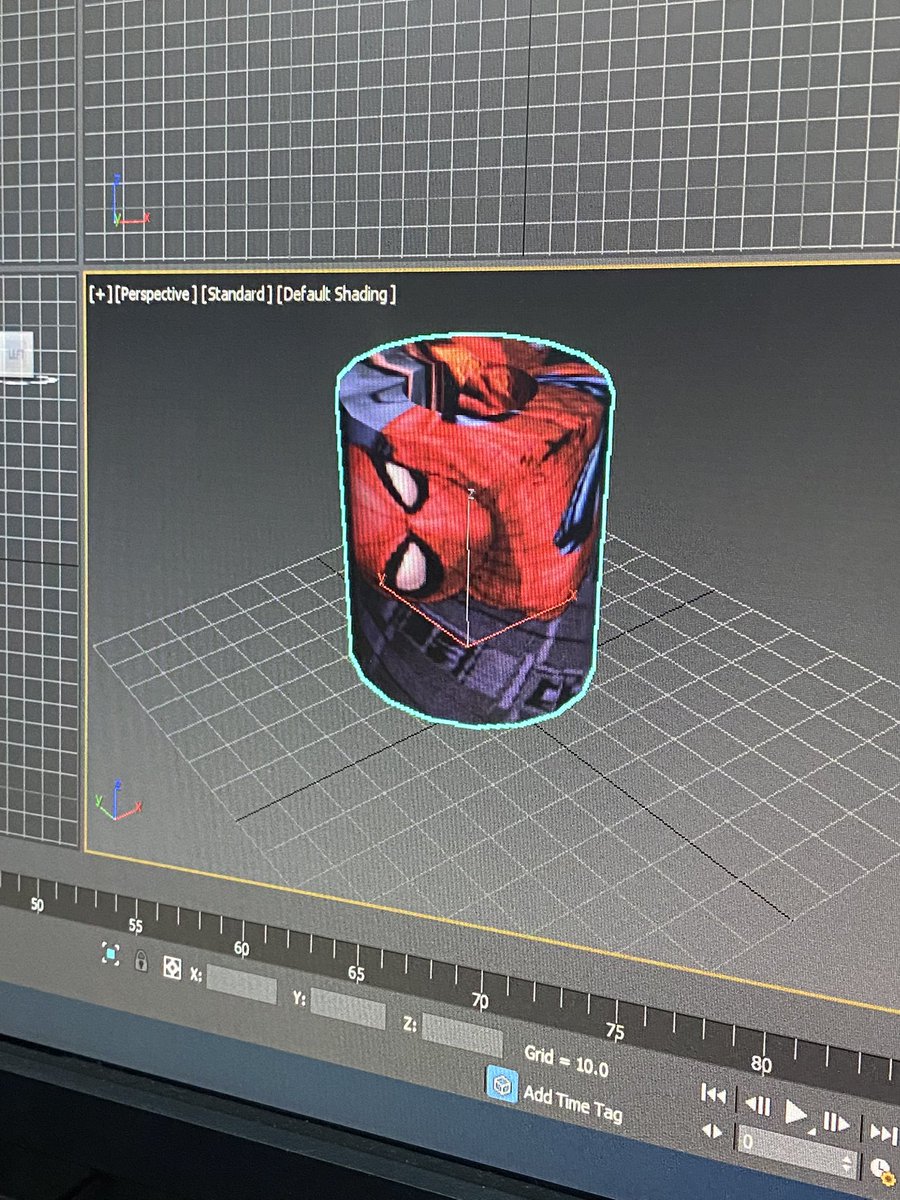Open the [+] viewport general menu
The image size is (900, 1200).
point(100,294)
